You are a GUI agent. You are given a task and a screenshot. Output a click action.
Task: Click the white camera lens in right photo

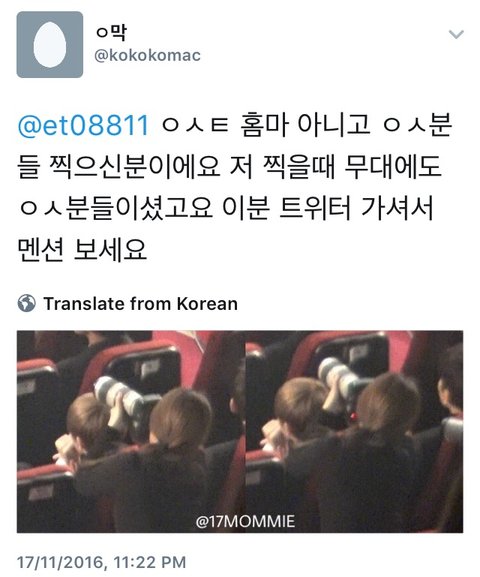click(339, 376)
